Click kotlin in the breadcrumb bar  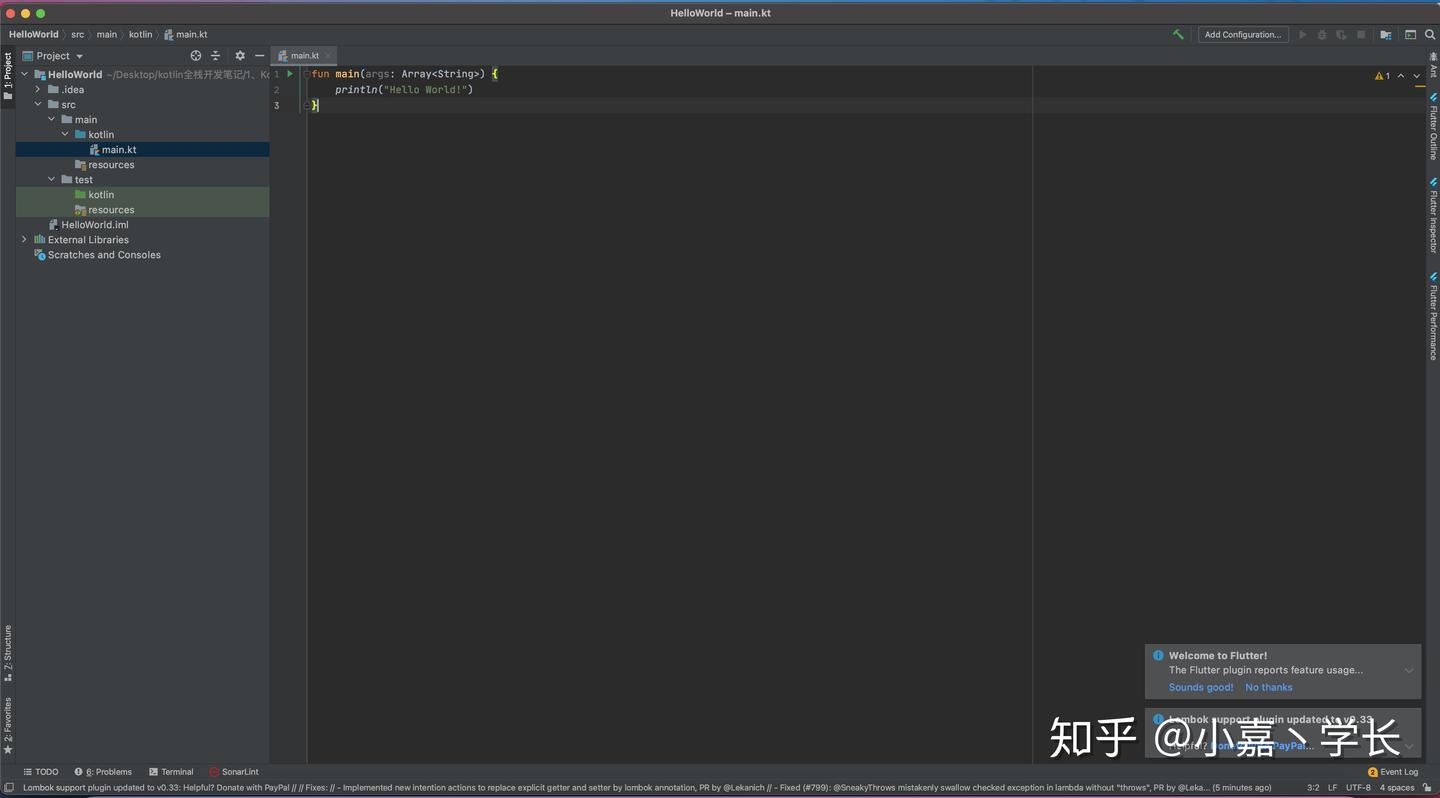pos(140,34)
